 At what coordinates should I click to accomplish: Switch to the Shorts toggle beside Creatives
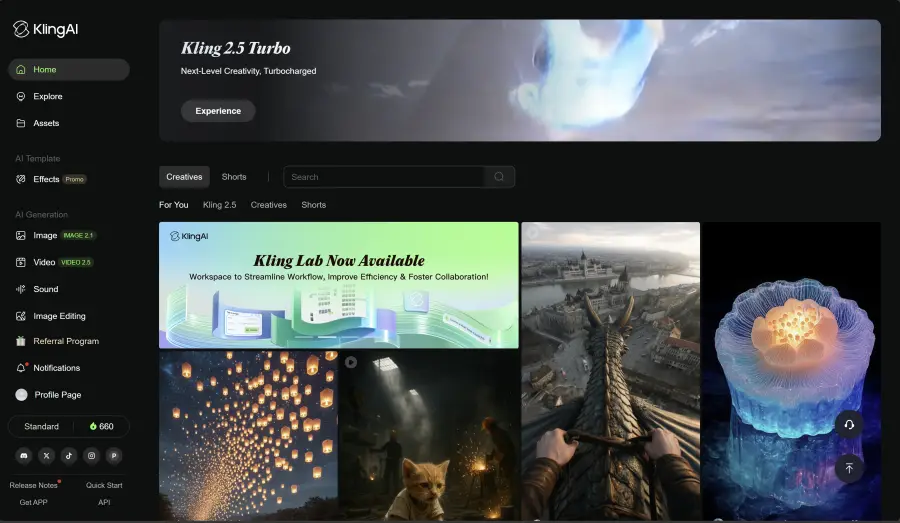tap(234, 177)
